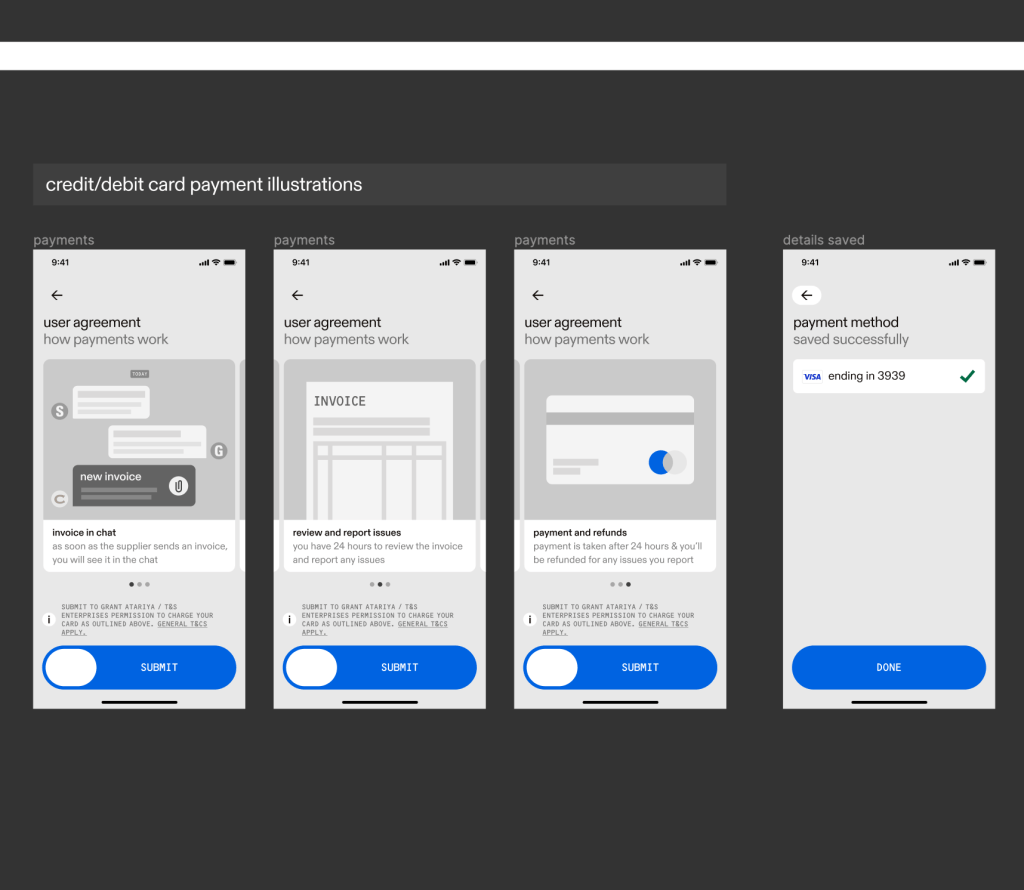Screen dimensions: 1024x890
Task: Click Submit slider handle on invoice in chat screen
Action: (x=71, y=667)
